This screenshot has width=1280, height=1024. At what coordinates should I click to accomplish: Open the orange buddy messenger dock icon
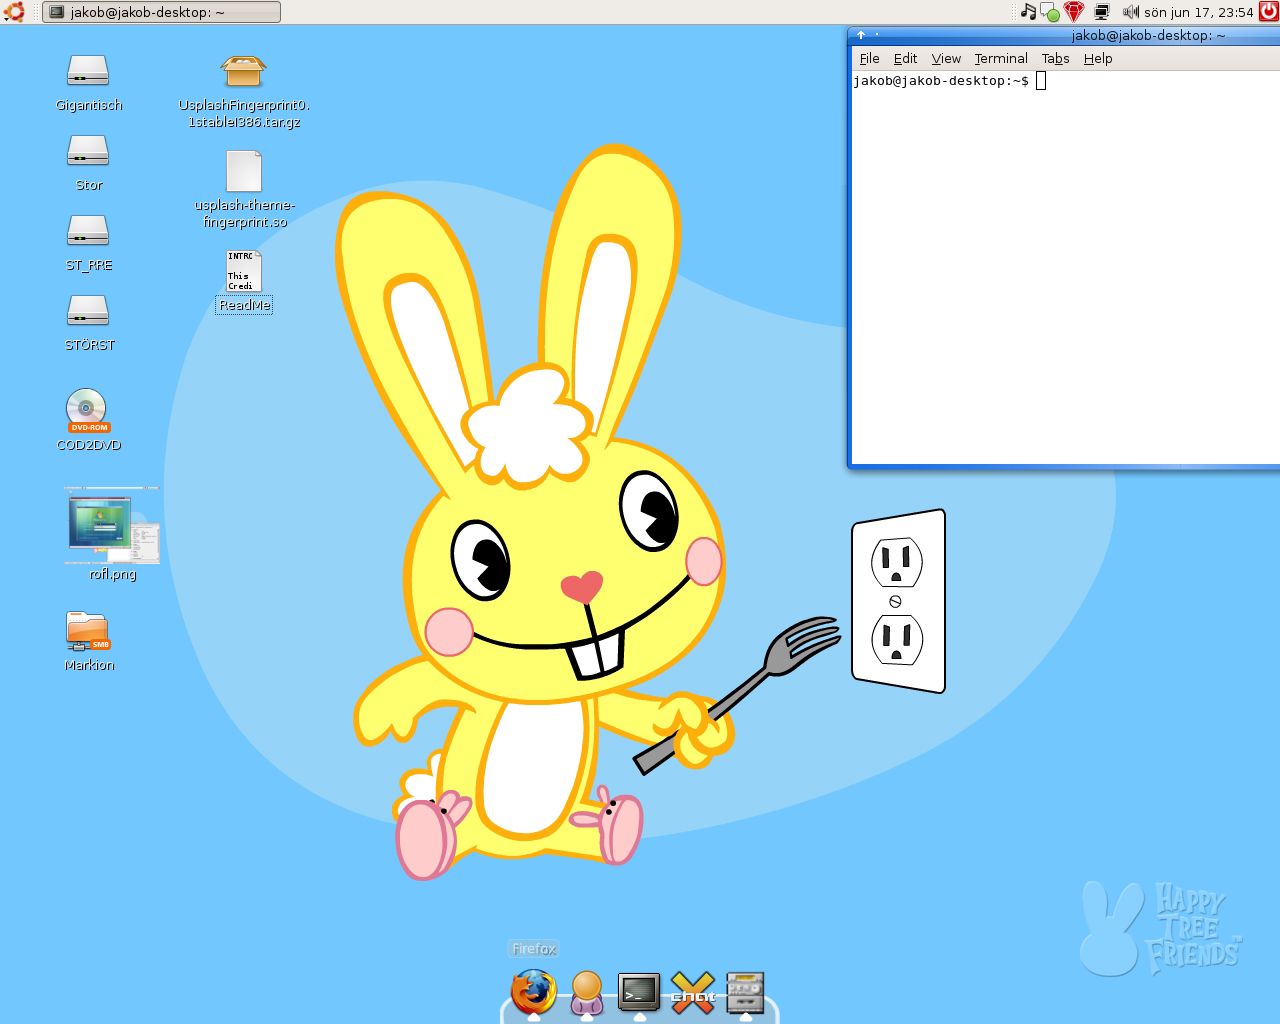pyautogui.click(x=587, y=992)
